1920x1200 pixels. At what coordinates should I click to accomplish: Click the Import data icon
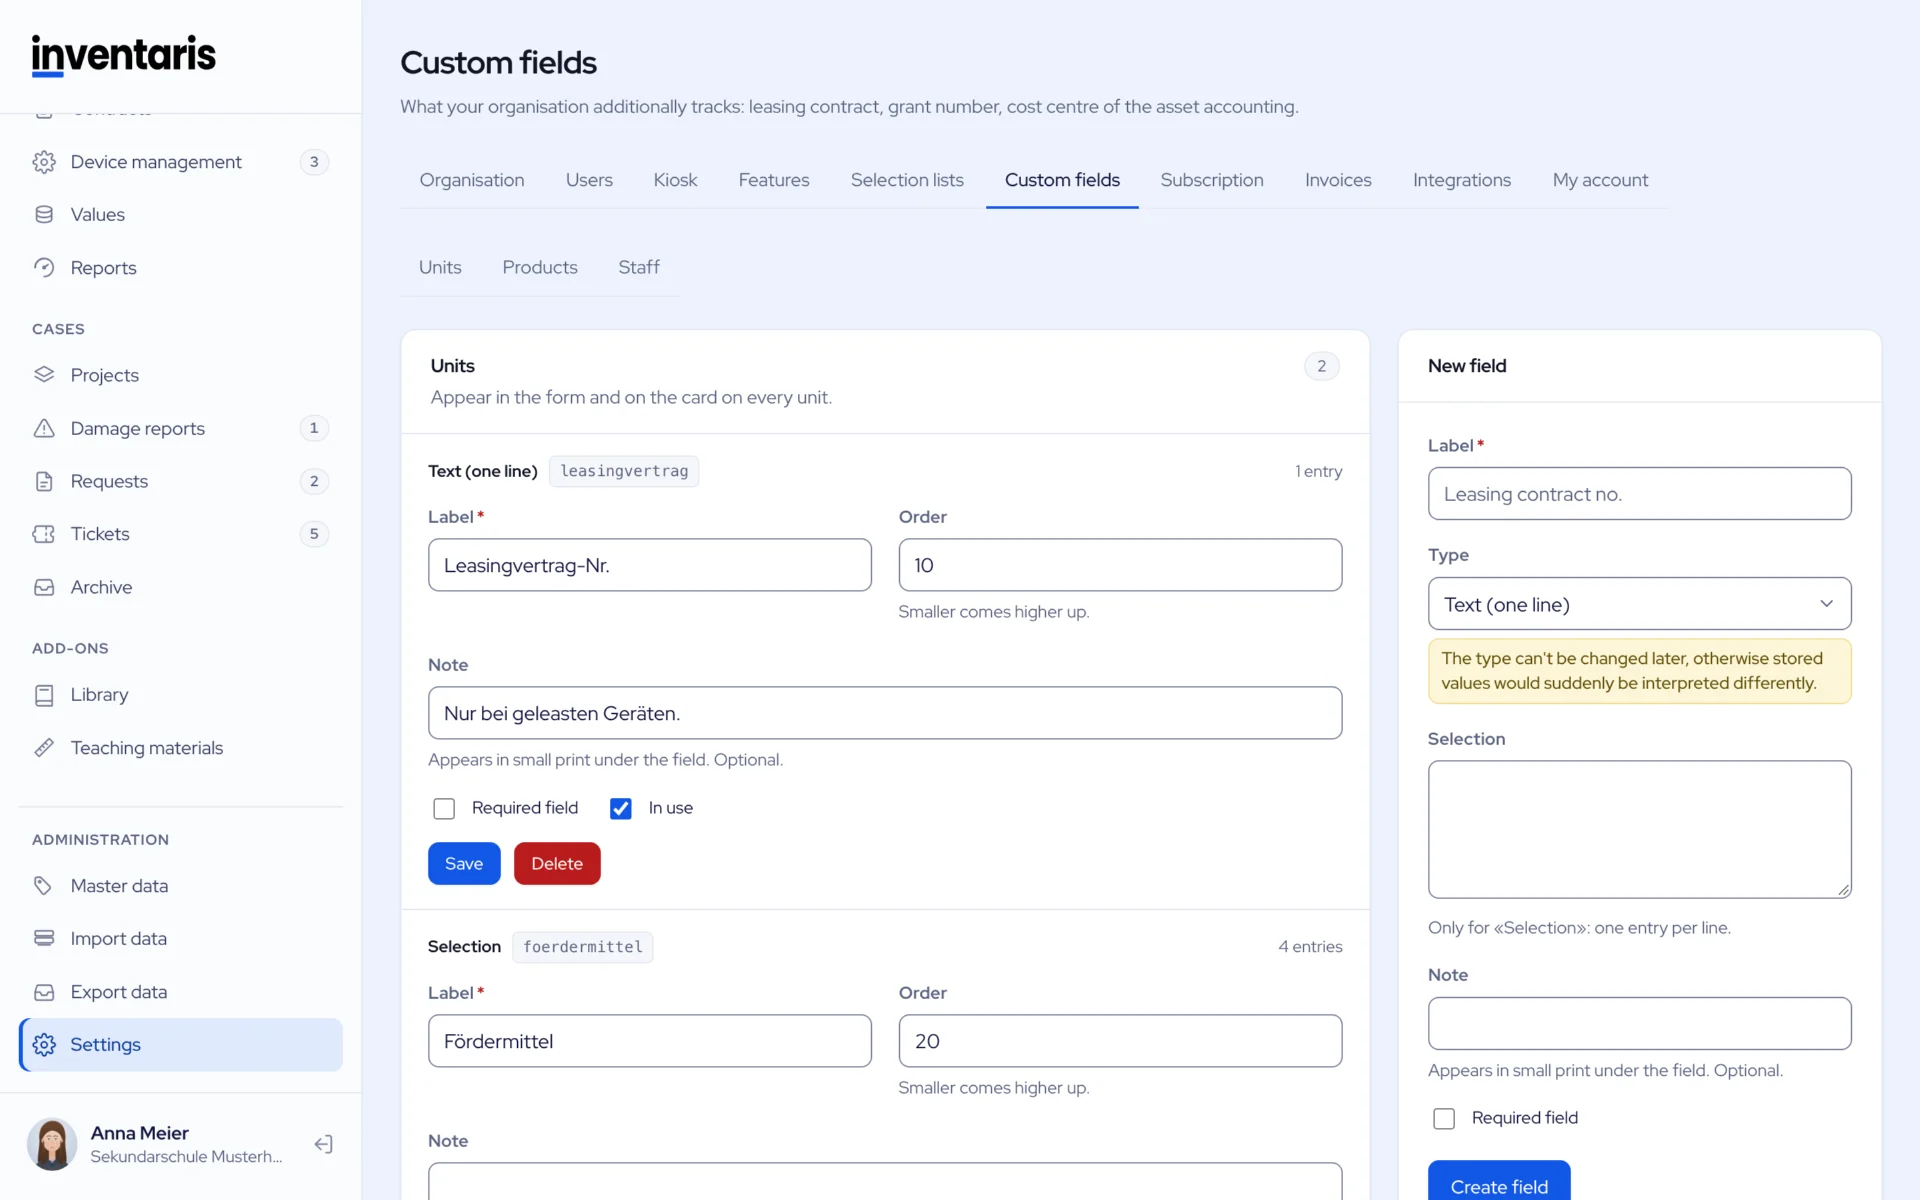(x=44, y=939)
